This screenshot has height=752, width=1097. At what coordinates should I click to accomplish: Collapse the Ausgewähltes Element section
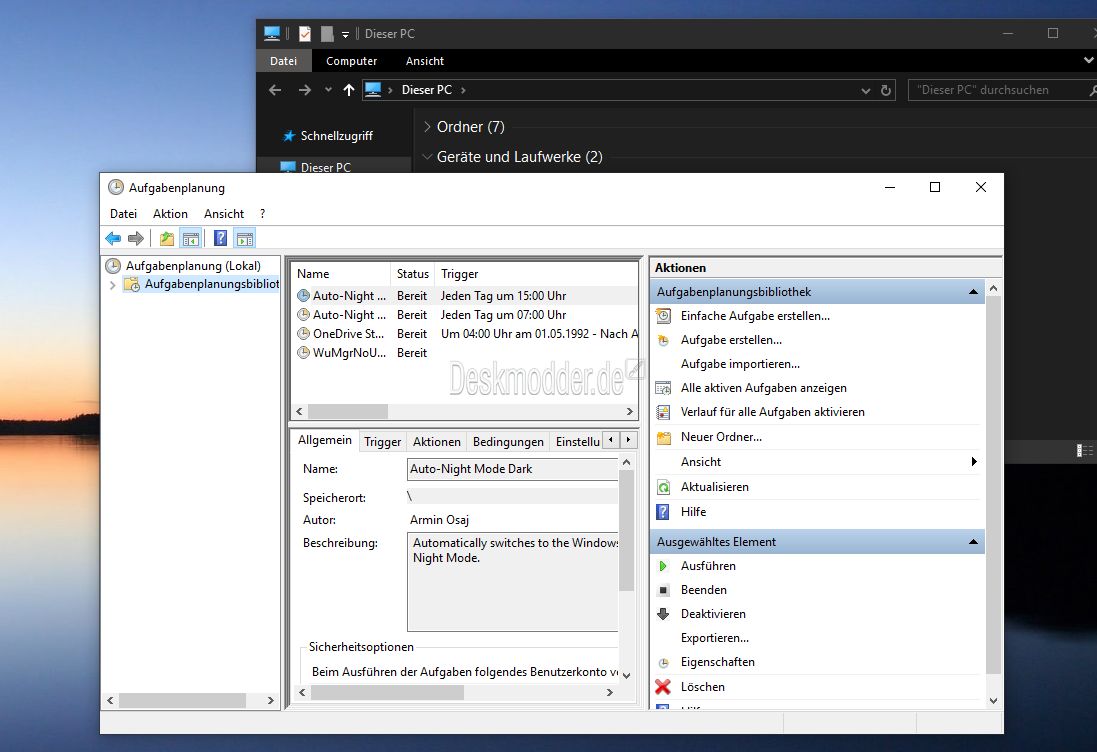coord(973,542)
